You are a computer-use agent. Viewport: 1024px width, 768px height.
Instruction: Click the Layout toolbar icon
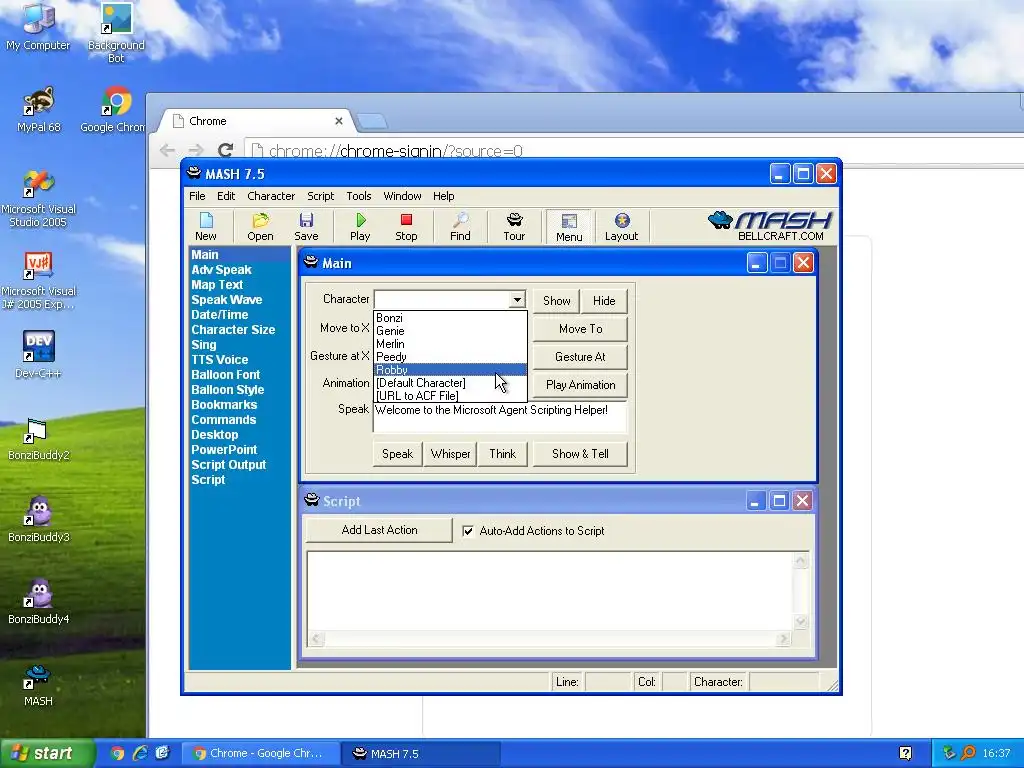coord(621,227)
